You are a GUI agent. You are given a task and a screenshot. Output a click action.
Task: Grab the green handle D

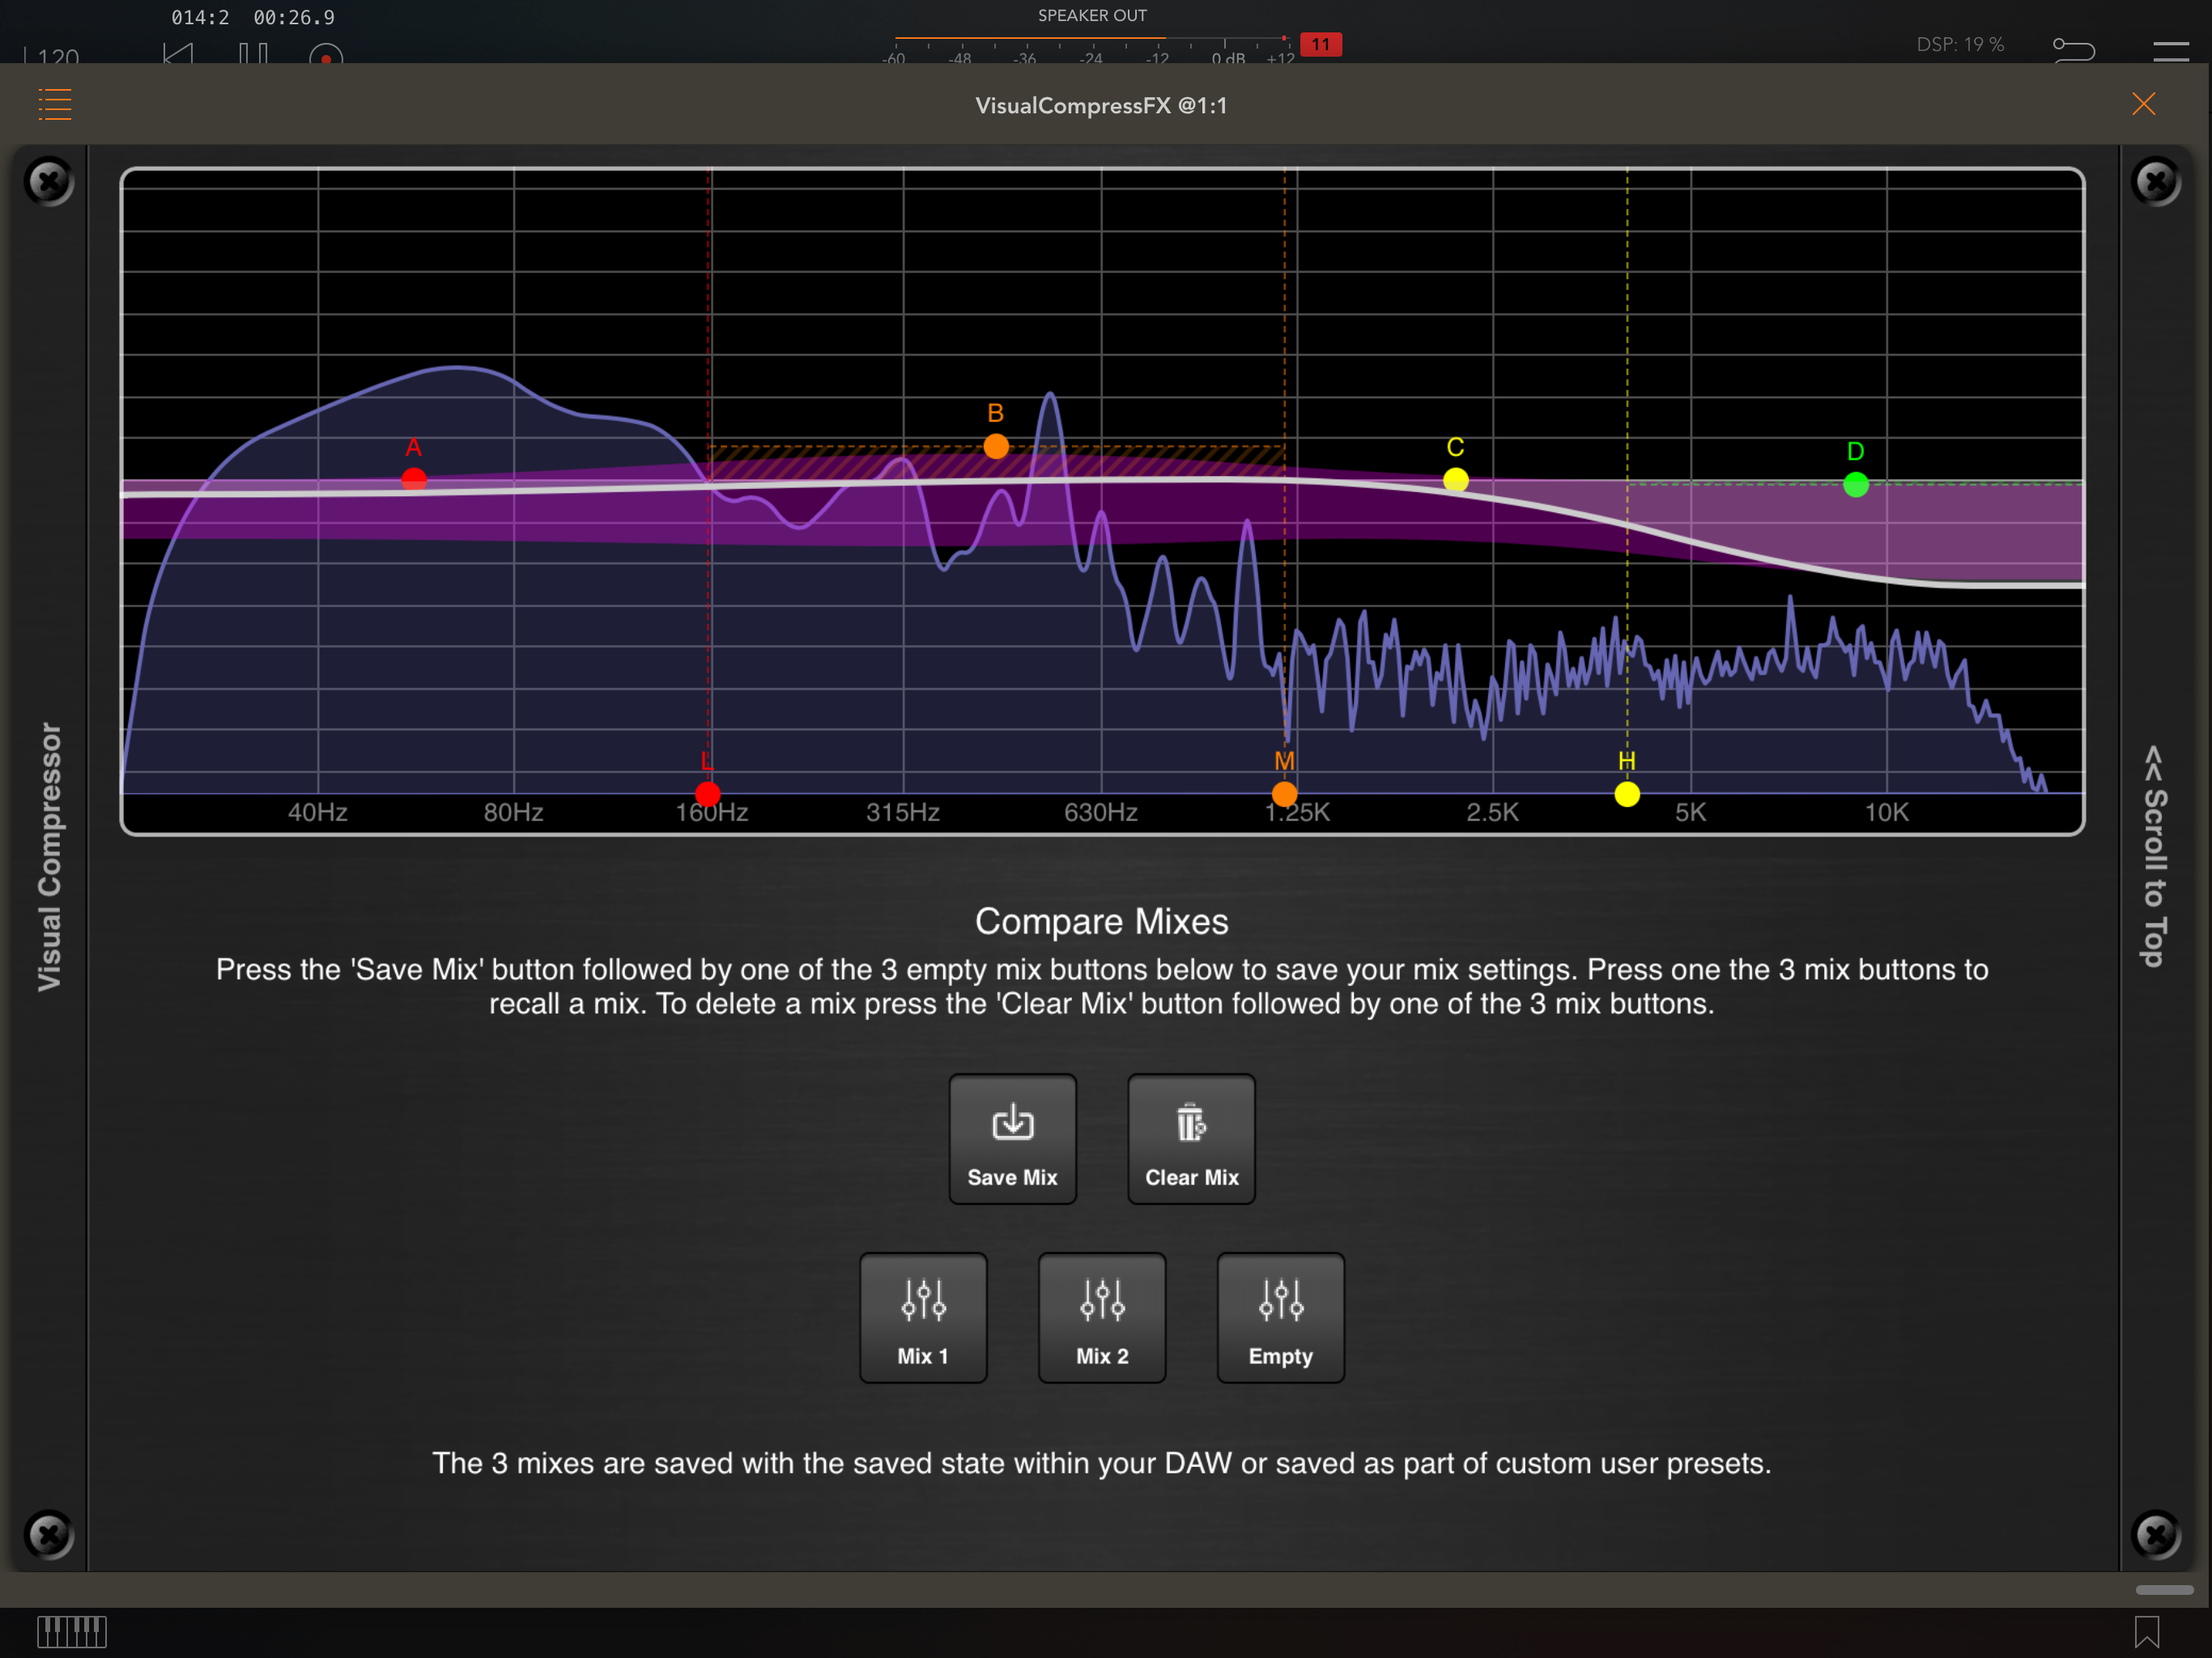[1855, 485]
